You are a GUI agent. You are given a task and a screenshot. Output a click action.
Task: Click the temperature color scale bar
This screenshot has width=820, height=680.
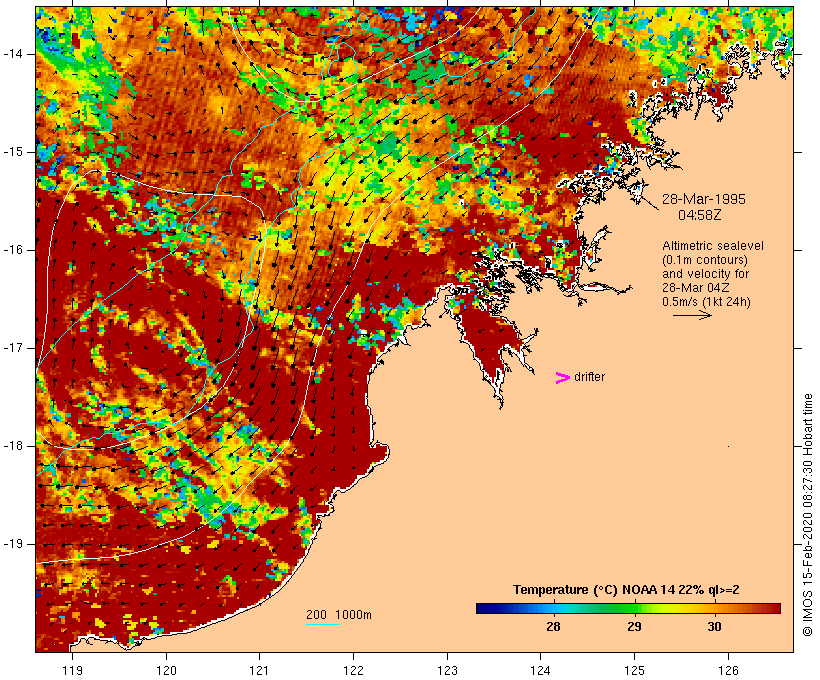628,608
